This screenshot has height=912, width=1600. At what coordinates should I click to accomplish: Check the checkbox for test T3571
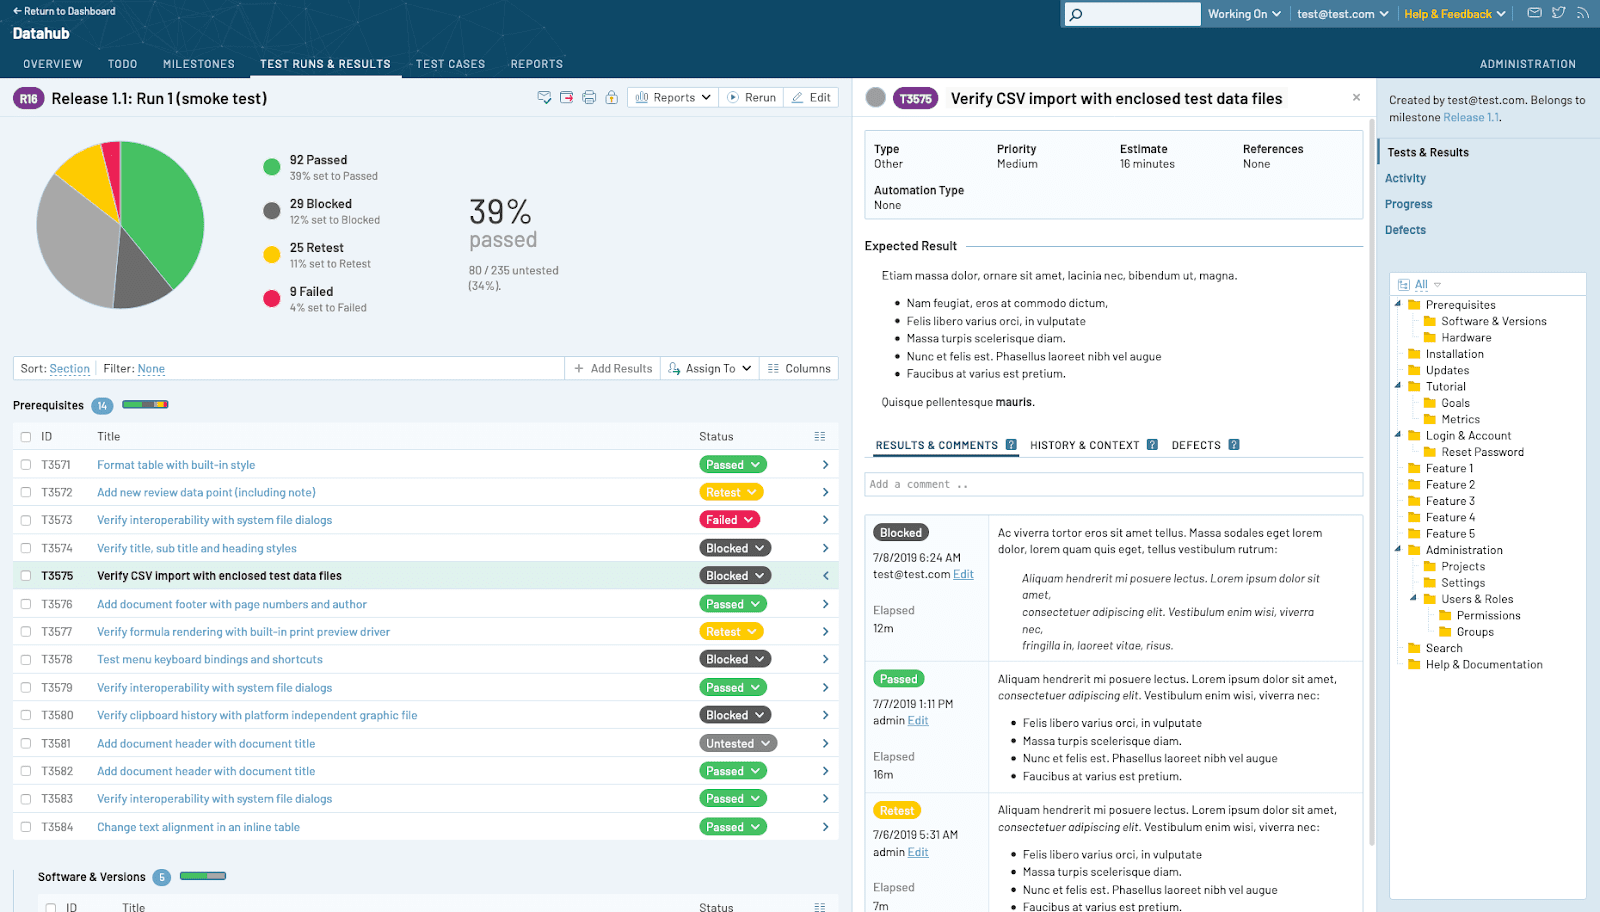click(26, 465)
